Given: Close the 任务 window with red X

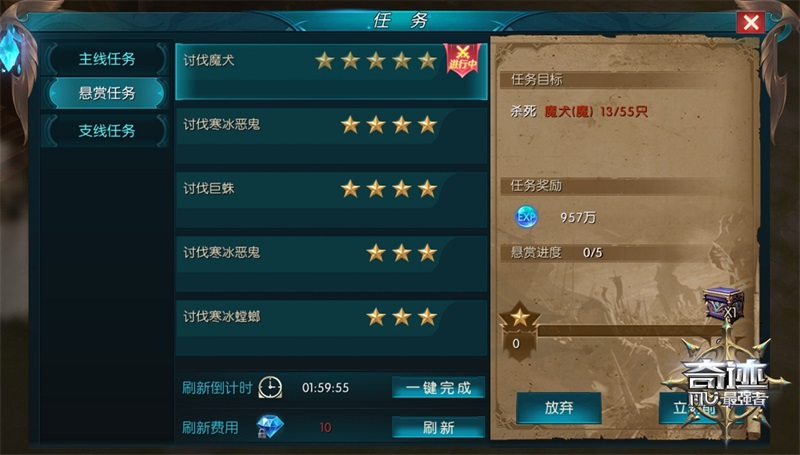Looking at the screenshot, I should 751,22.
